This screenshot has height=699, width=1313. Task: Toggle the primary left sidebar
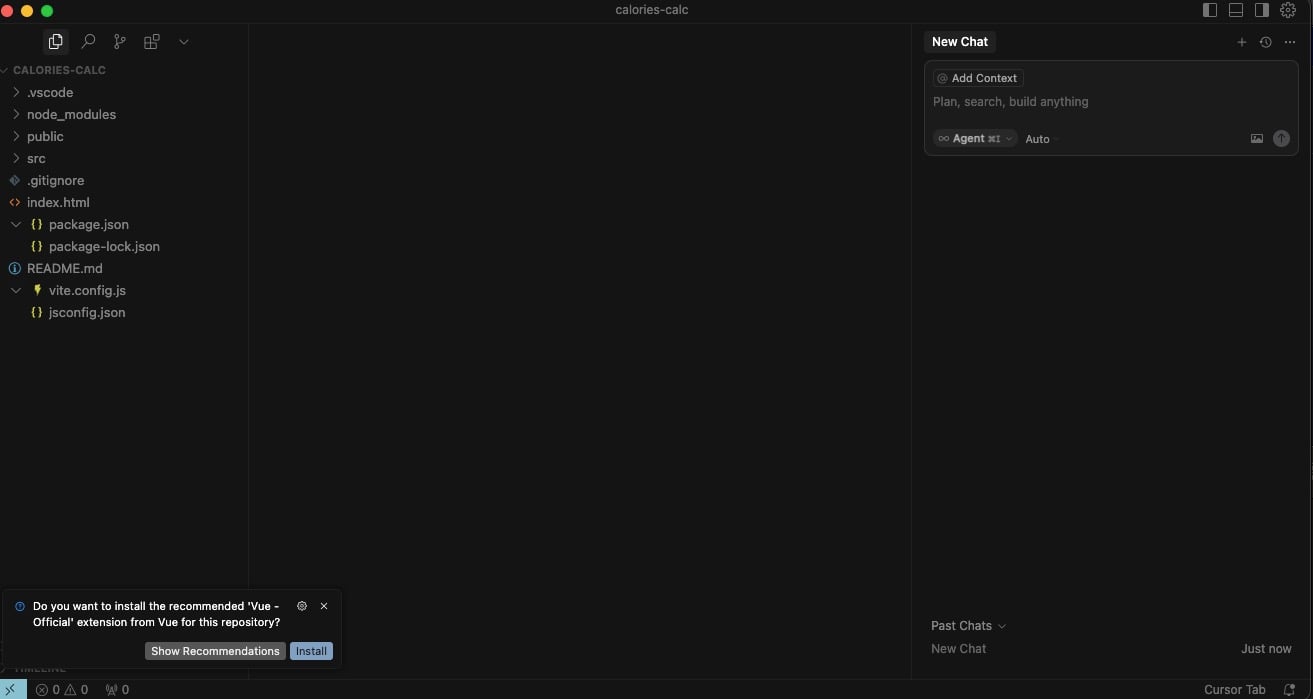click(x=1210, y=10)
